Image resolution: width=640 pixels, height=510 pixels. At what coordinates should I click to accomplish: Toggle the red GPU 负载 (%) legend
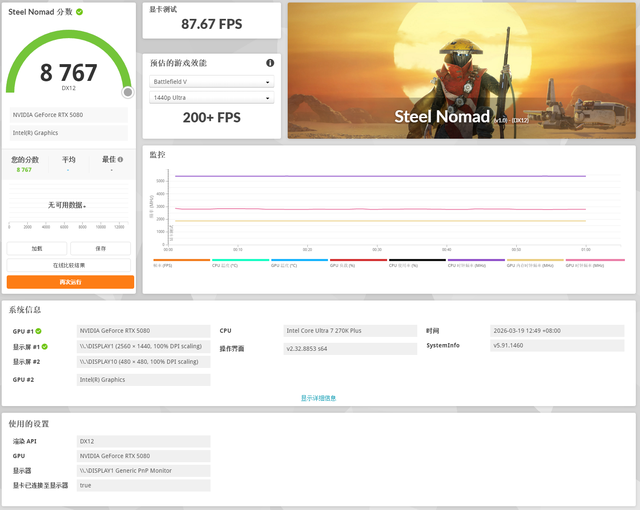click(358, 263)
